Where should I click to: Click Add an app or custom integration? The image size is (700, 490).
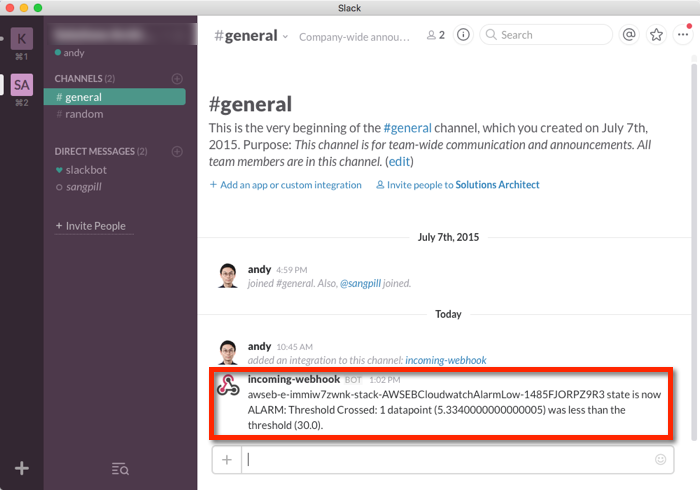[286, 185]
